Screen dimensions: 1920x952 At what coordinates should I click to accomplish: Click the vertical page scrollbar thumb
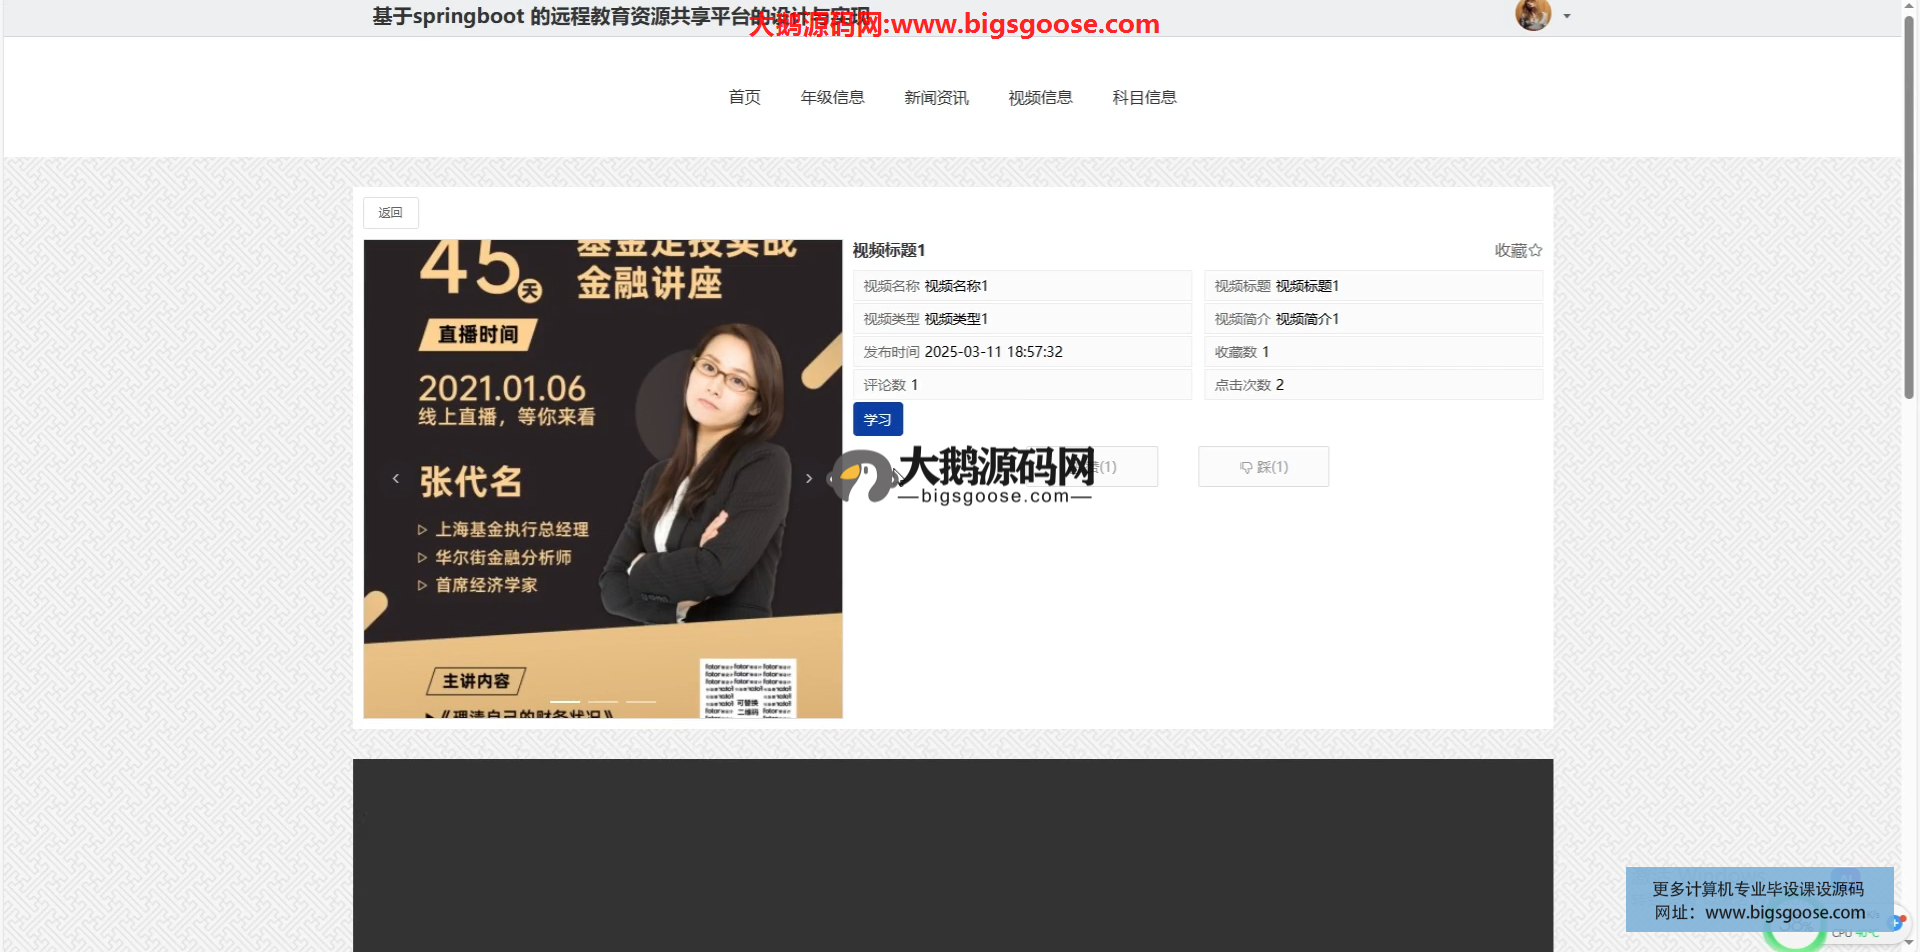click(x=1909, y=200)
